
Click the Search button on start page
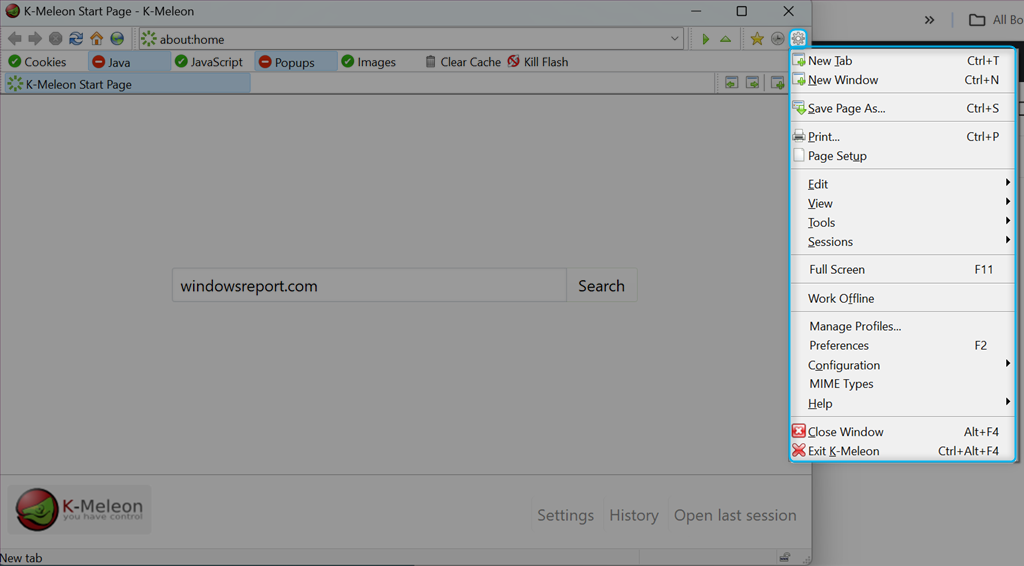click(601, 285)
